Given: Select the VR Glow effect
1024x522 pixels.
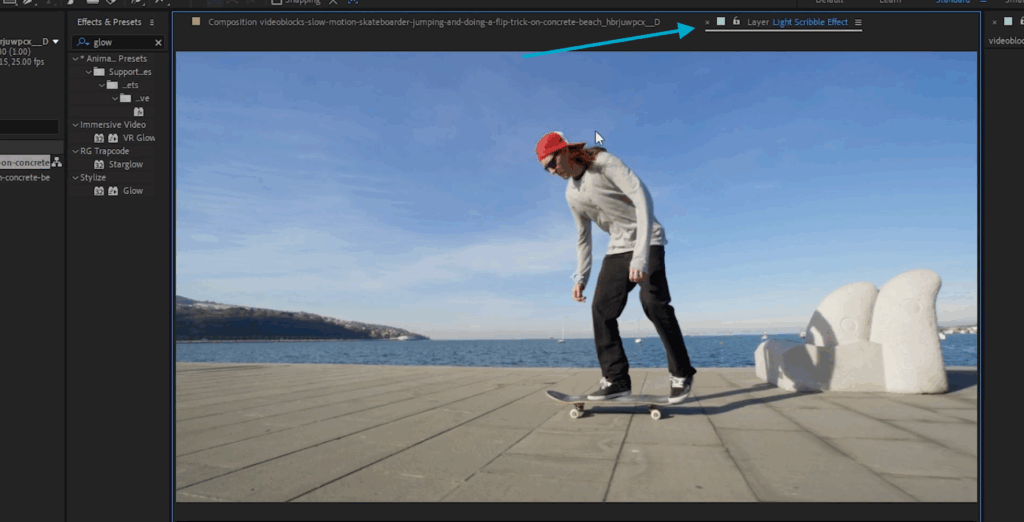Looking at the screenshot, I should pyautogui.click(x=139, y=138).
